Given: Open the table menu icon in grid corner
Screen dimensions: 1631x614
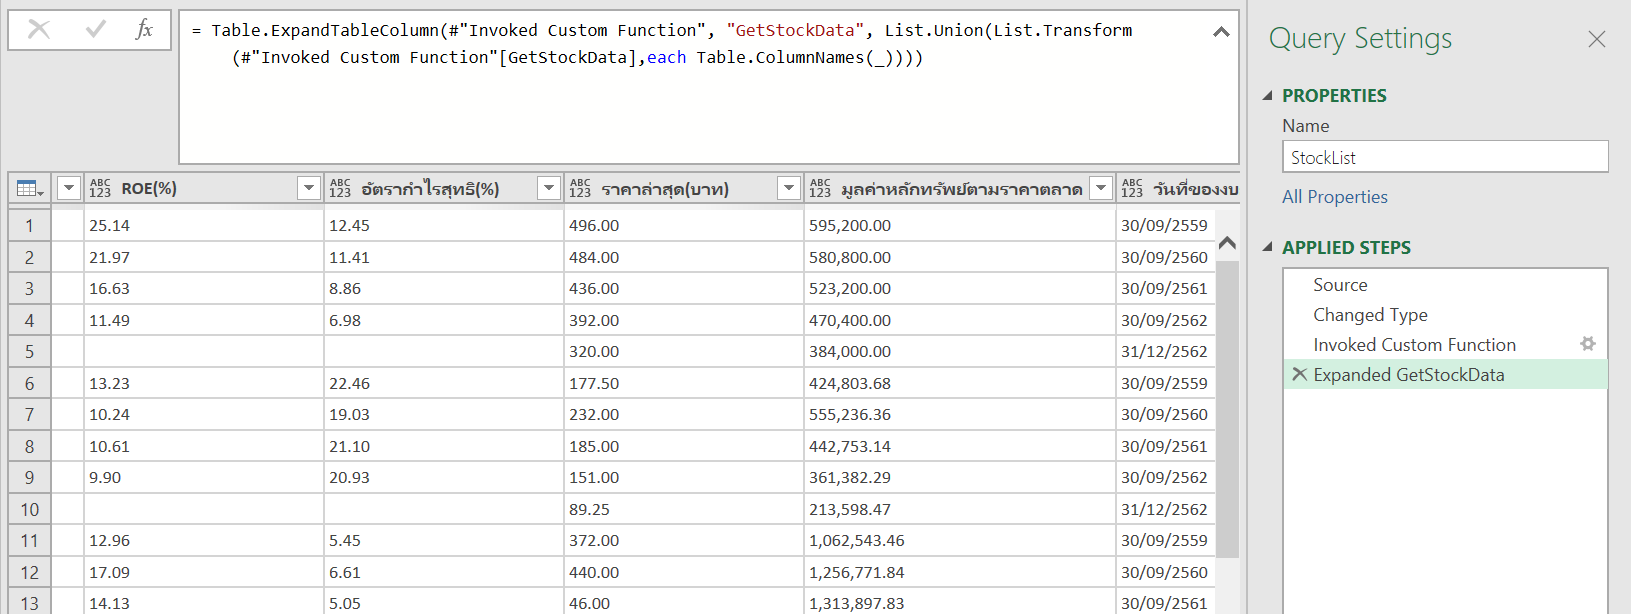Looking at the screenshot, I should (x=30, y=188).
